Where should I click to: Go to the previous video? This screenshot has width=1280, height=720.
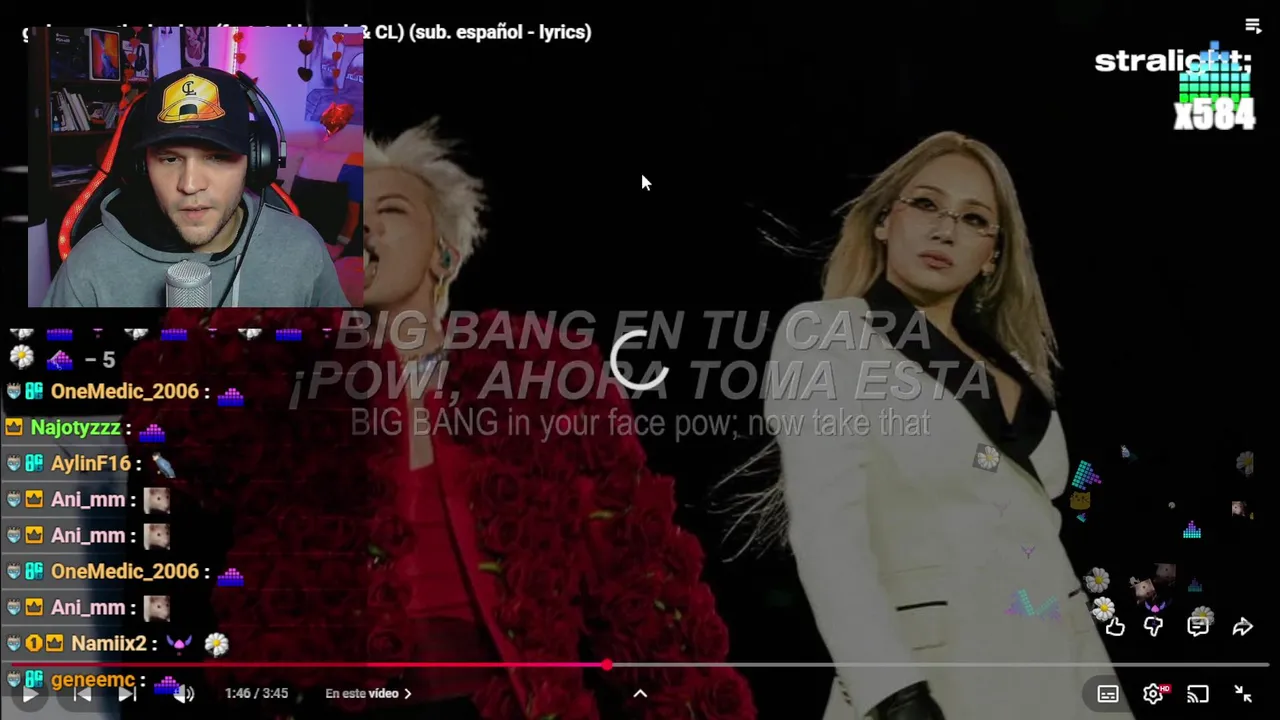(83, 693)
